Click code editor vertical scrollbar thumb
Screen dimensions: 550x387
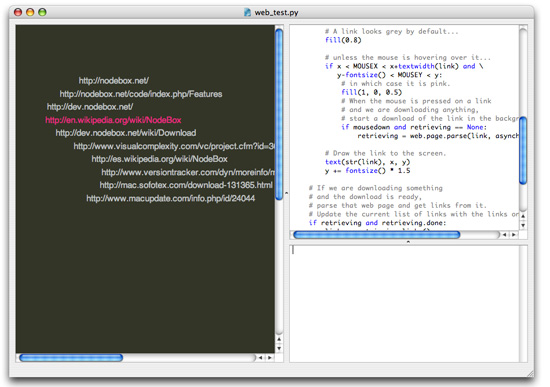(x=523, y=151)
